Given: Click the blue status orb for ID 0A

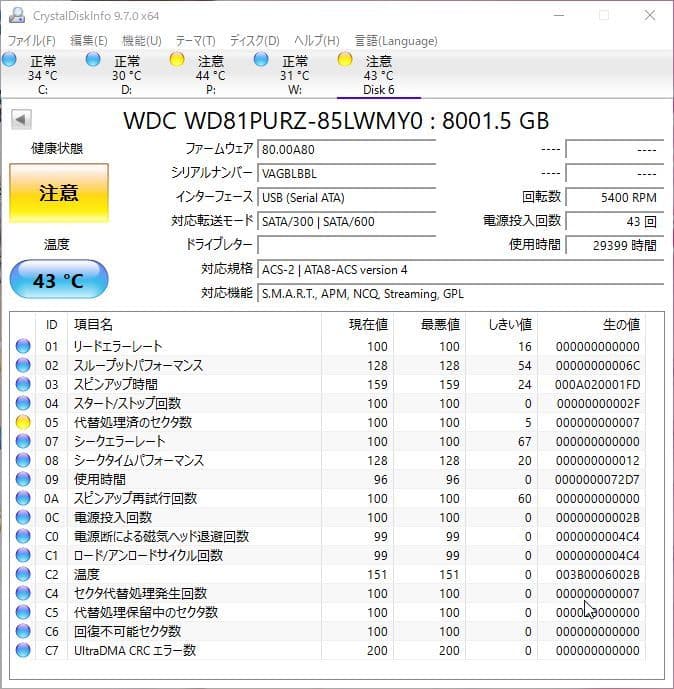Looking at the screenshot, I should click(23, 498).
